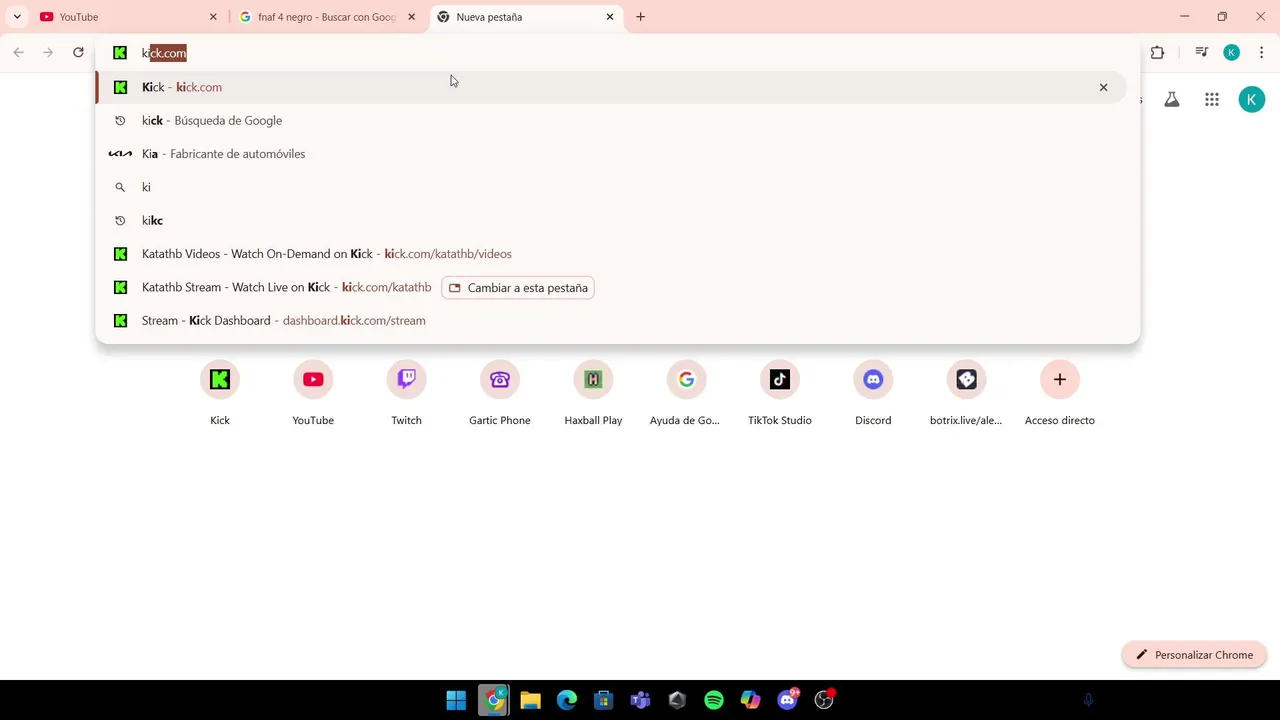Open the Chrome profile avatar in toolbar
1280x720 pixels.
click(x=1232, y=53)
